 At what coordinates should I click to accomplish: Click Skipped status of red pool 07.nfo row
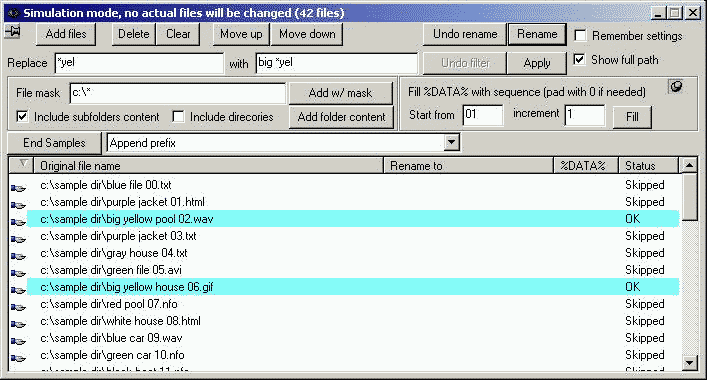coord(645,304)
